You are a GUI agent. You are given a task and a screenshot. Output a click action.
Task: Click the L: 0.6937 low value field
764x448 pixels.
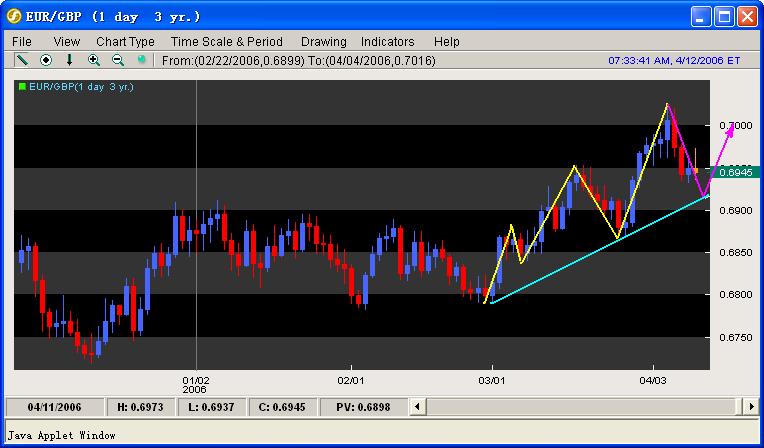click(211, 407)
